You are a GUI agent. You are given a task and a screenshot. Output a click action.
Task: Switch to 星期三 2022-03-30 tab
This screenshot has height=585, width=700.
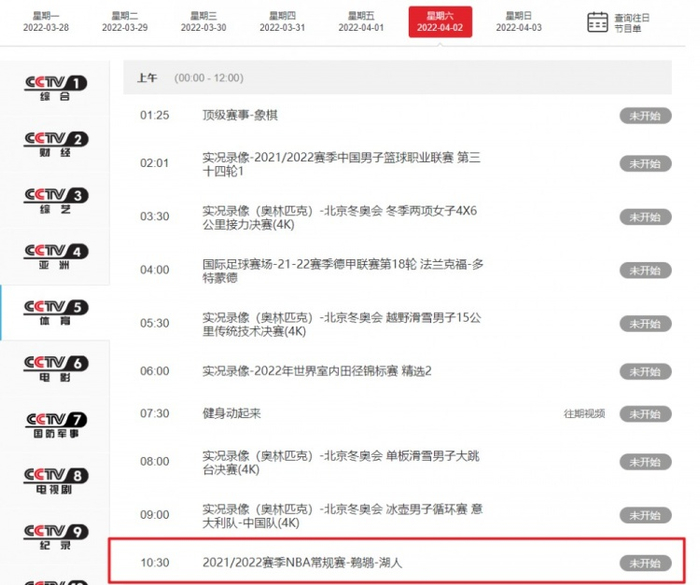[x=204, y=22]
